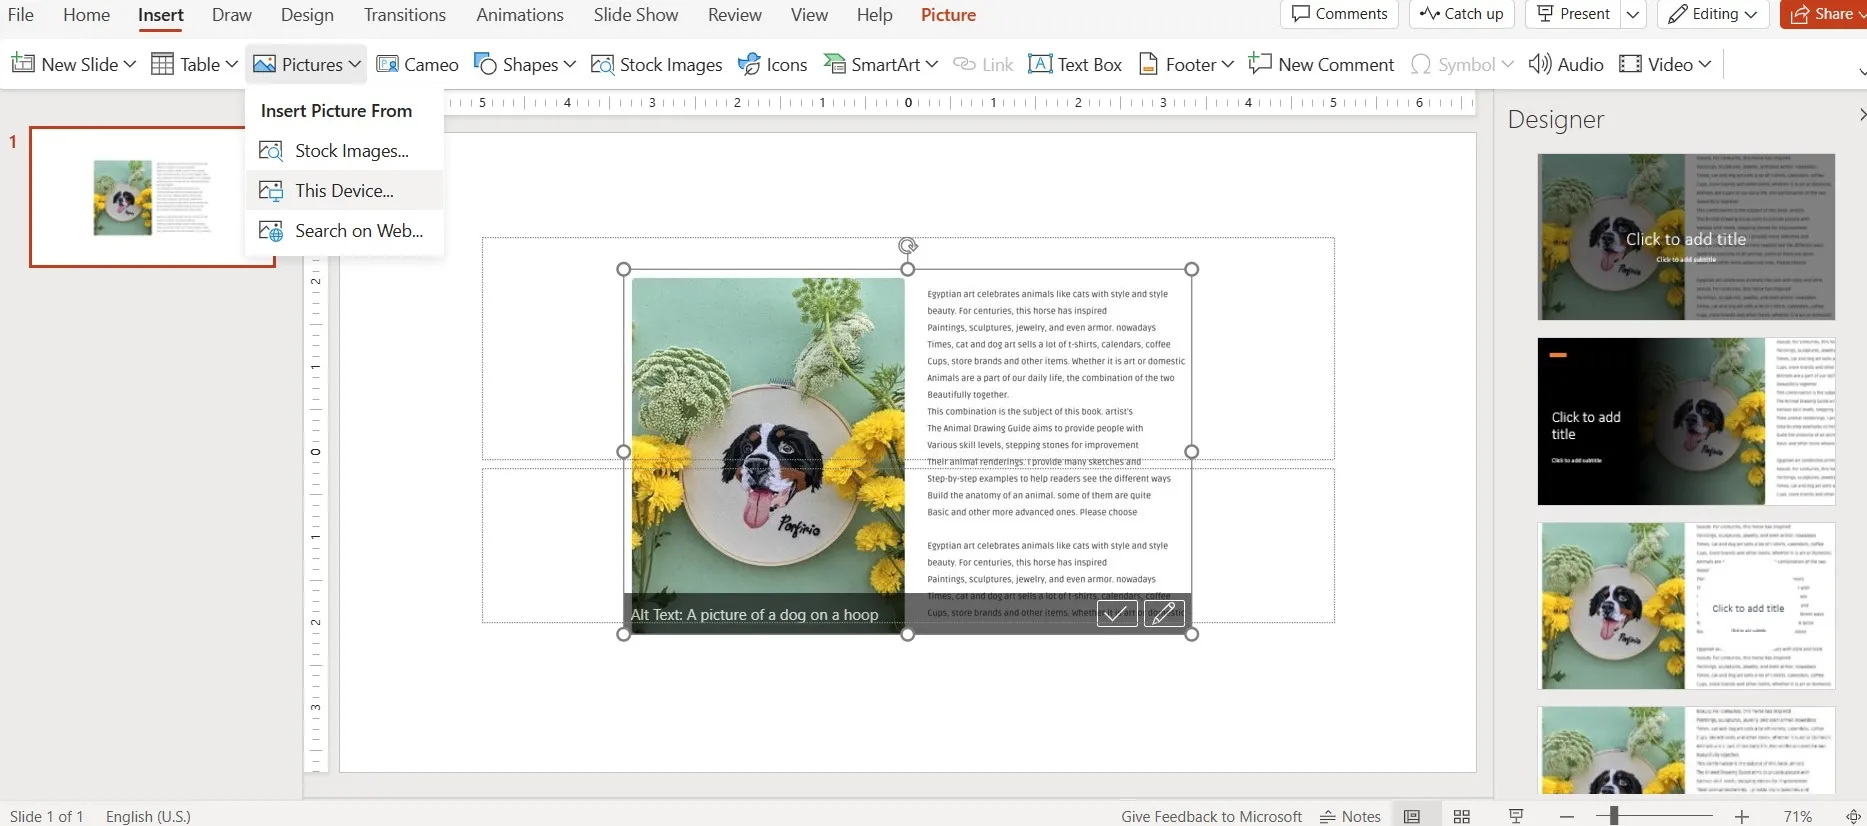Add a New Comment
The image size is (1867, 826).
[1321, 64]
